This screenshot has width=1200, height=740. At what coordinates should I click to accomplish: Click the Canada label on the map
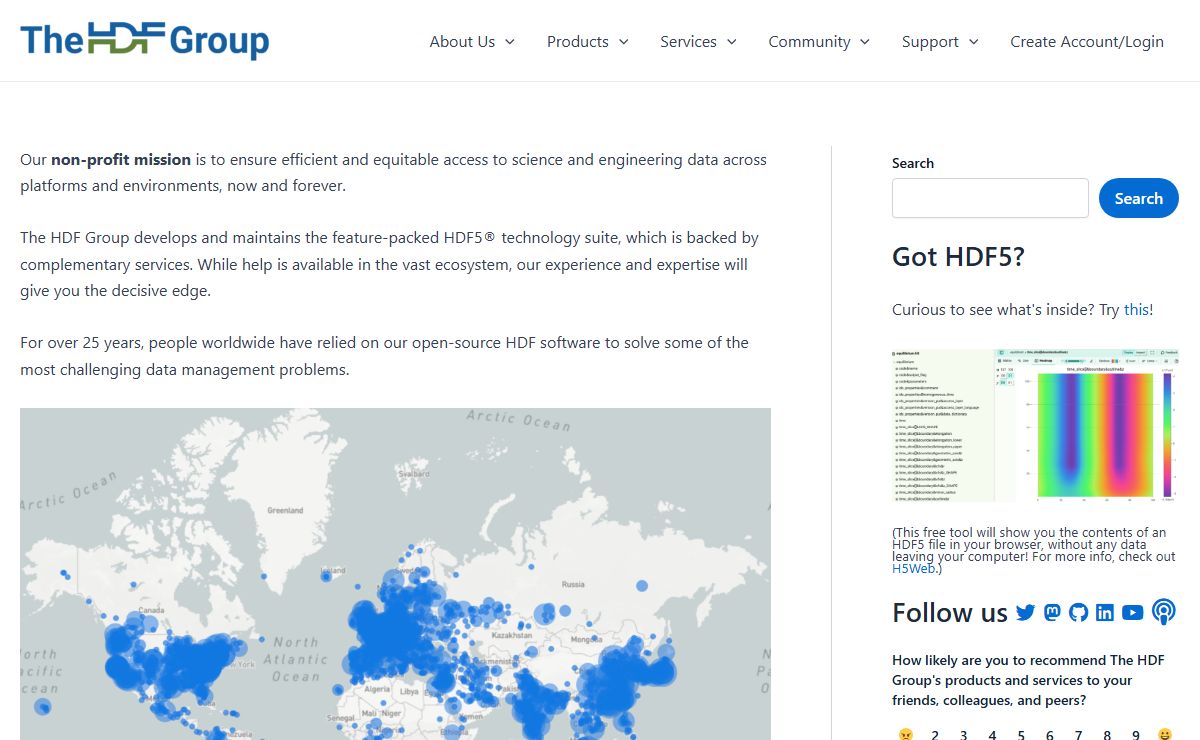151,609
